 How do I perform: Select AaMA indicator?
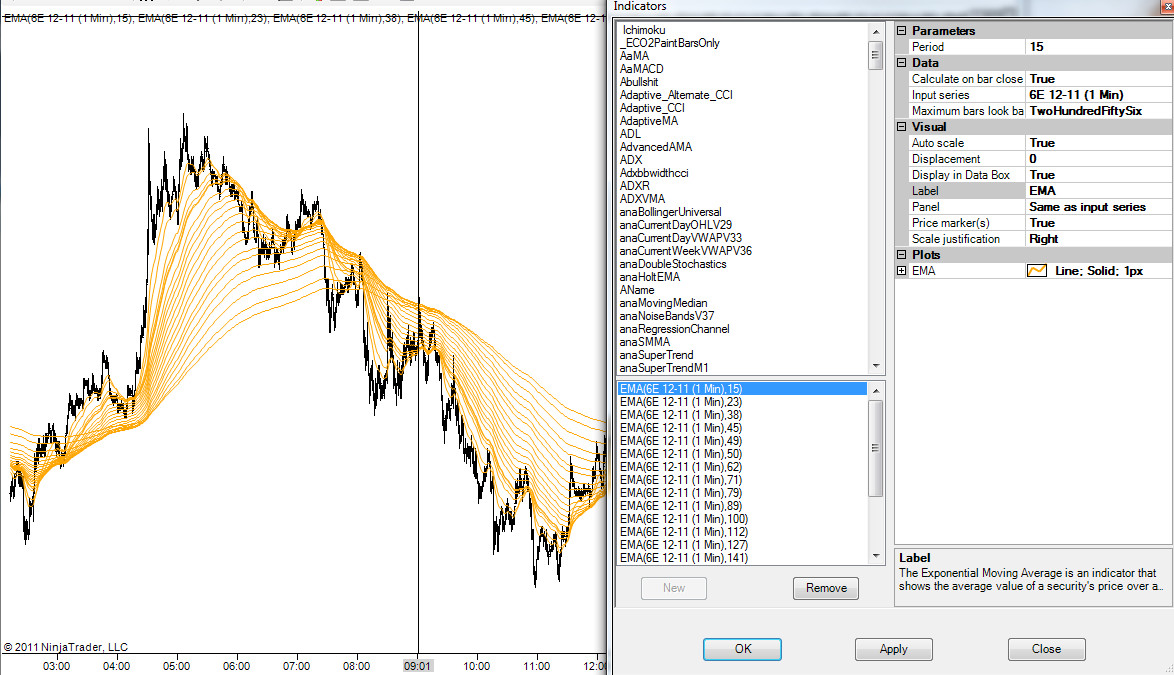tap(634, 56)
